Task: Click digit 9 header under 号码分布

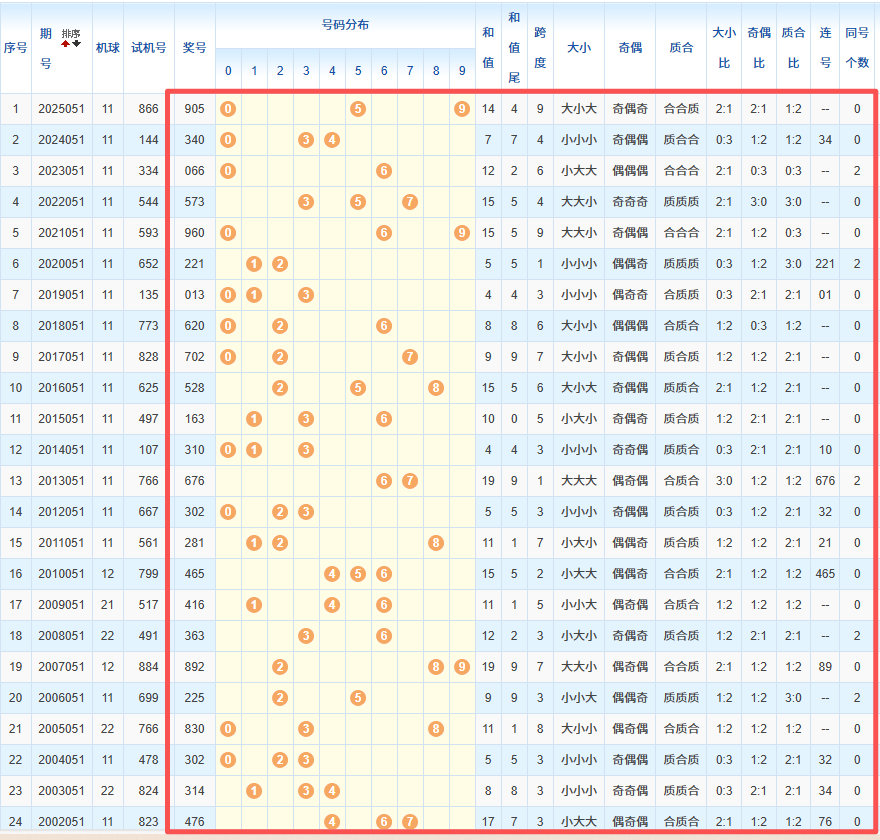Action: click(461, 71)
